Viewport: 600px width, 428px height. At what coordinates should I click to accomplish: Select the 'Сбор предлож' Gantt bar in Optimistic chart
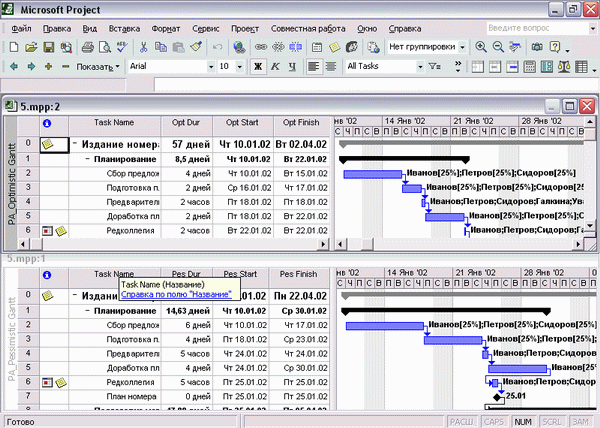point(373,174)
